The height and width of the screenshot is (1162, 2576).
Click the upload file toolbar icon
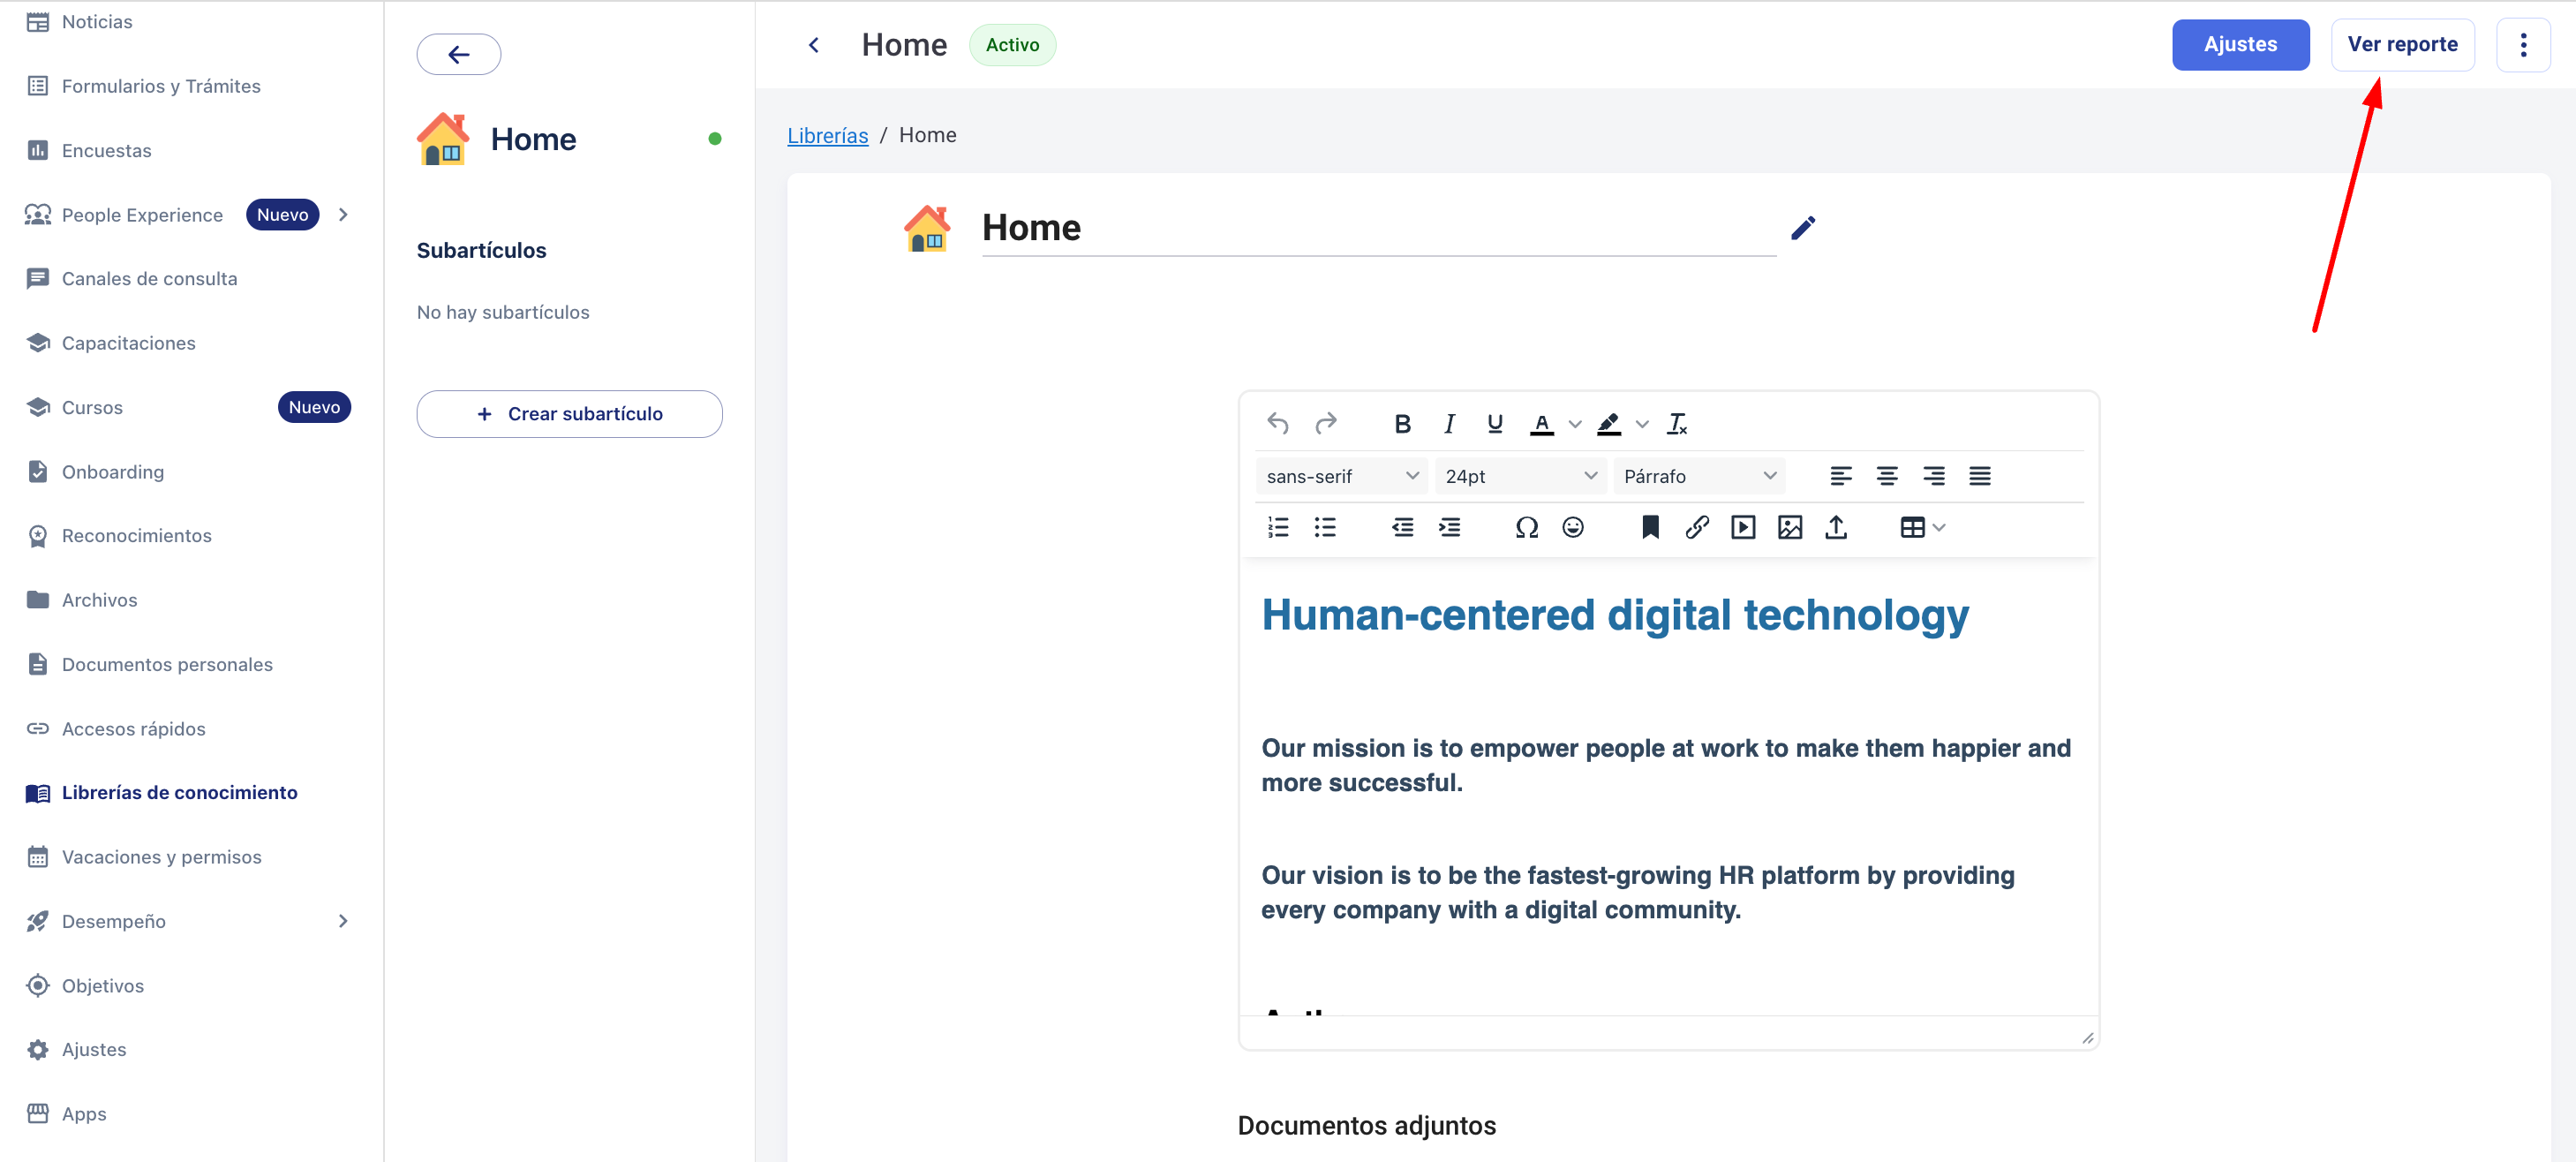click(1835, 527)
